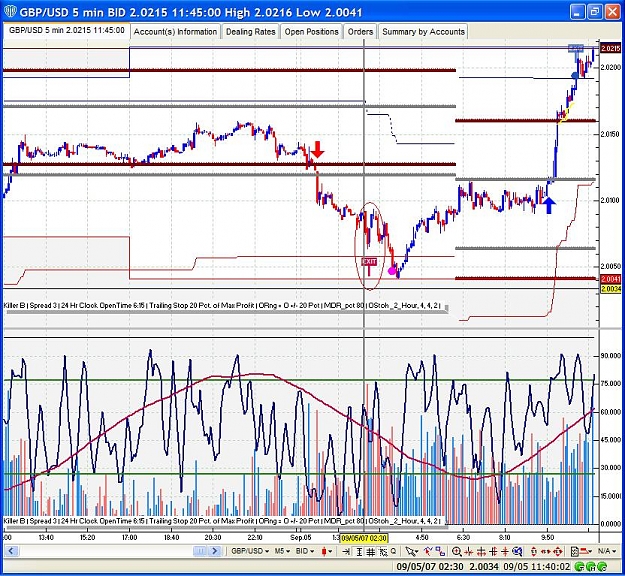Toggle the dotted crosshair grid icon

pos(383,551)
